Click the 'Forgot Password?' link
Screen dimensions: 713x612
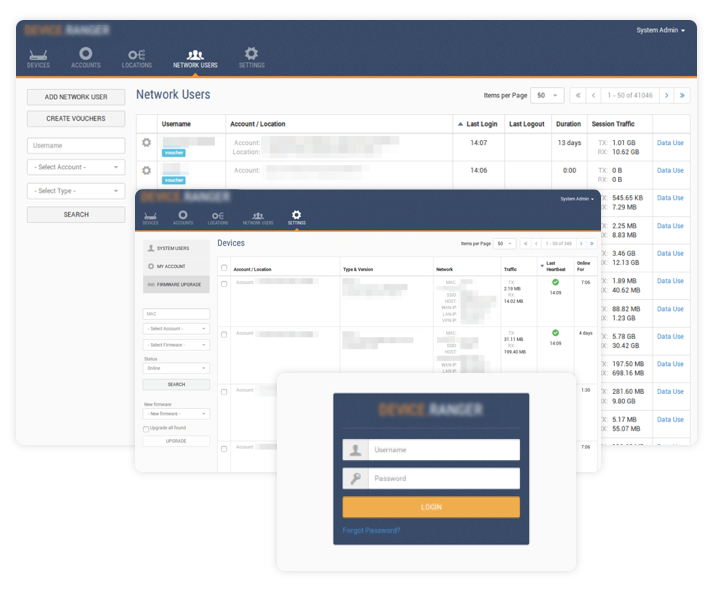(x=371, y=530)
